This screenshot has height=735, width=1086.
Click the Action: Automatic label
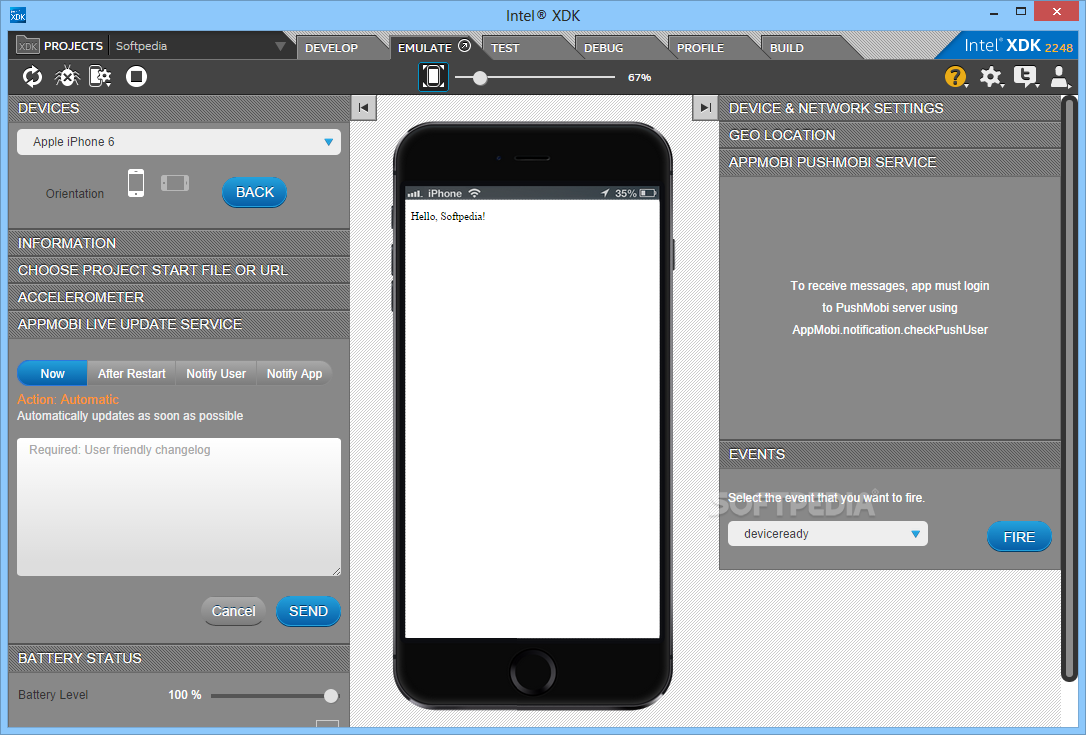click(x=68, y=400)
